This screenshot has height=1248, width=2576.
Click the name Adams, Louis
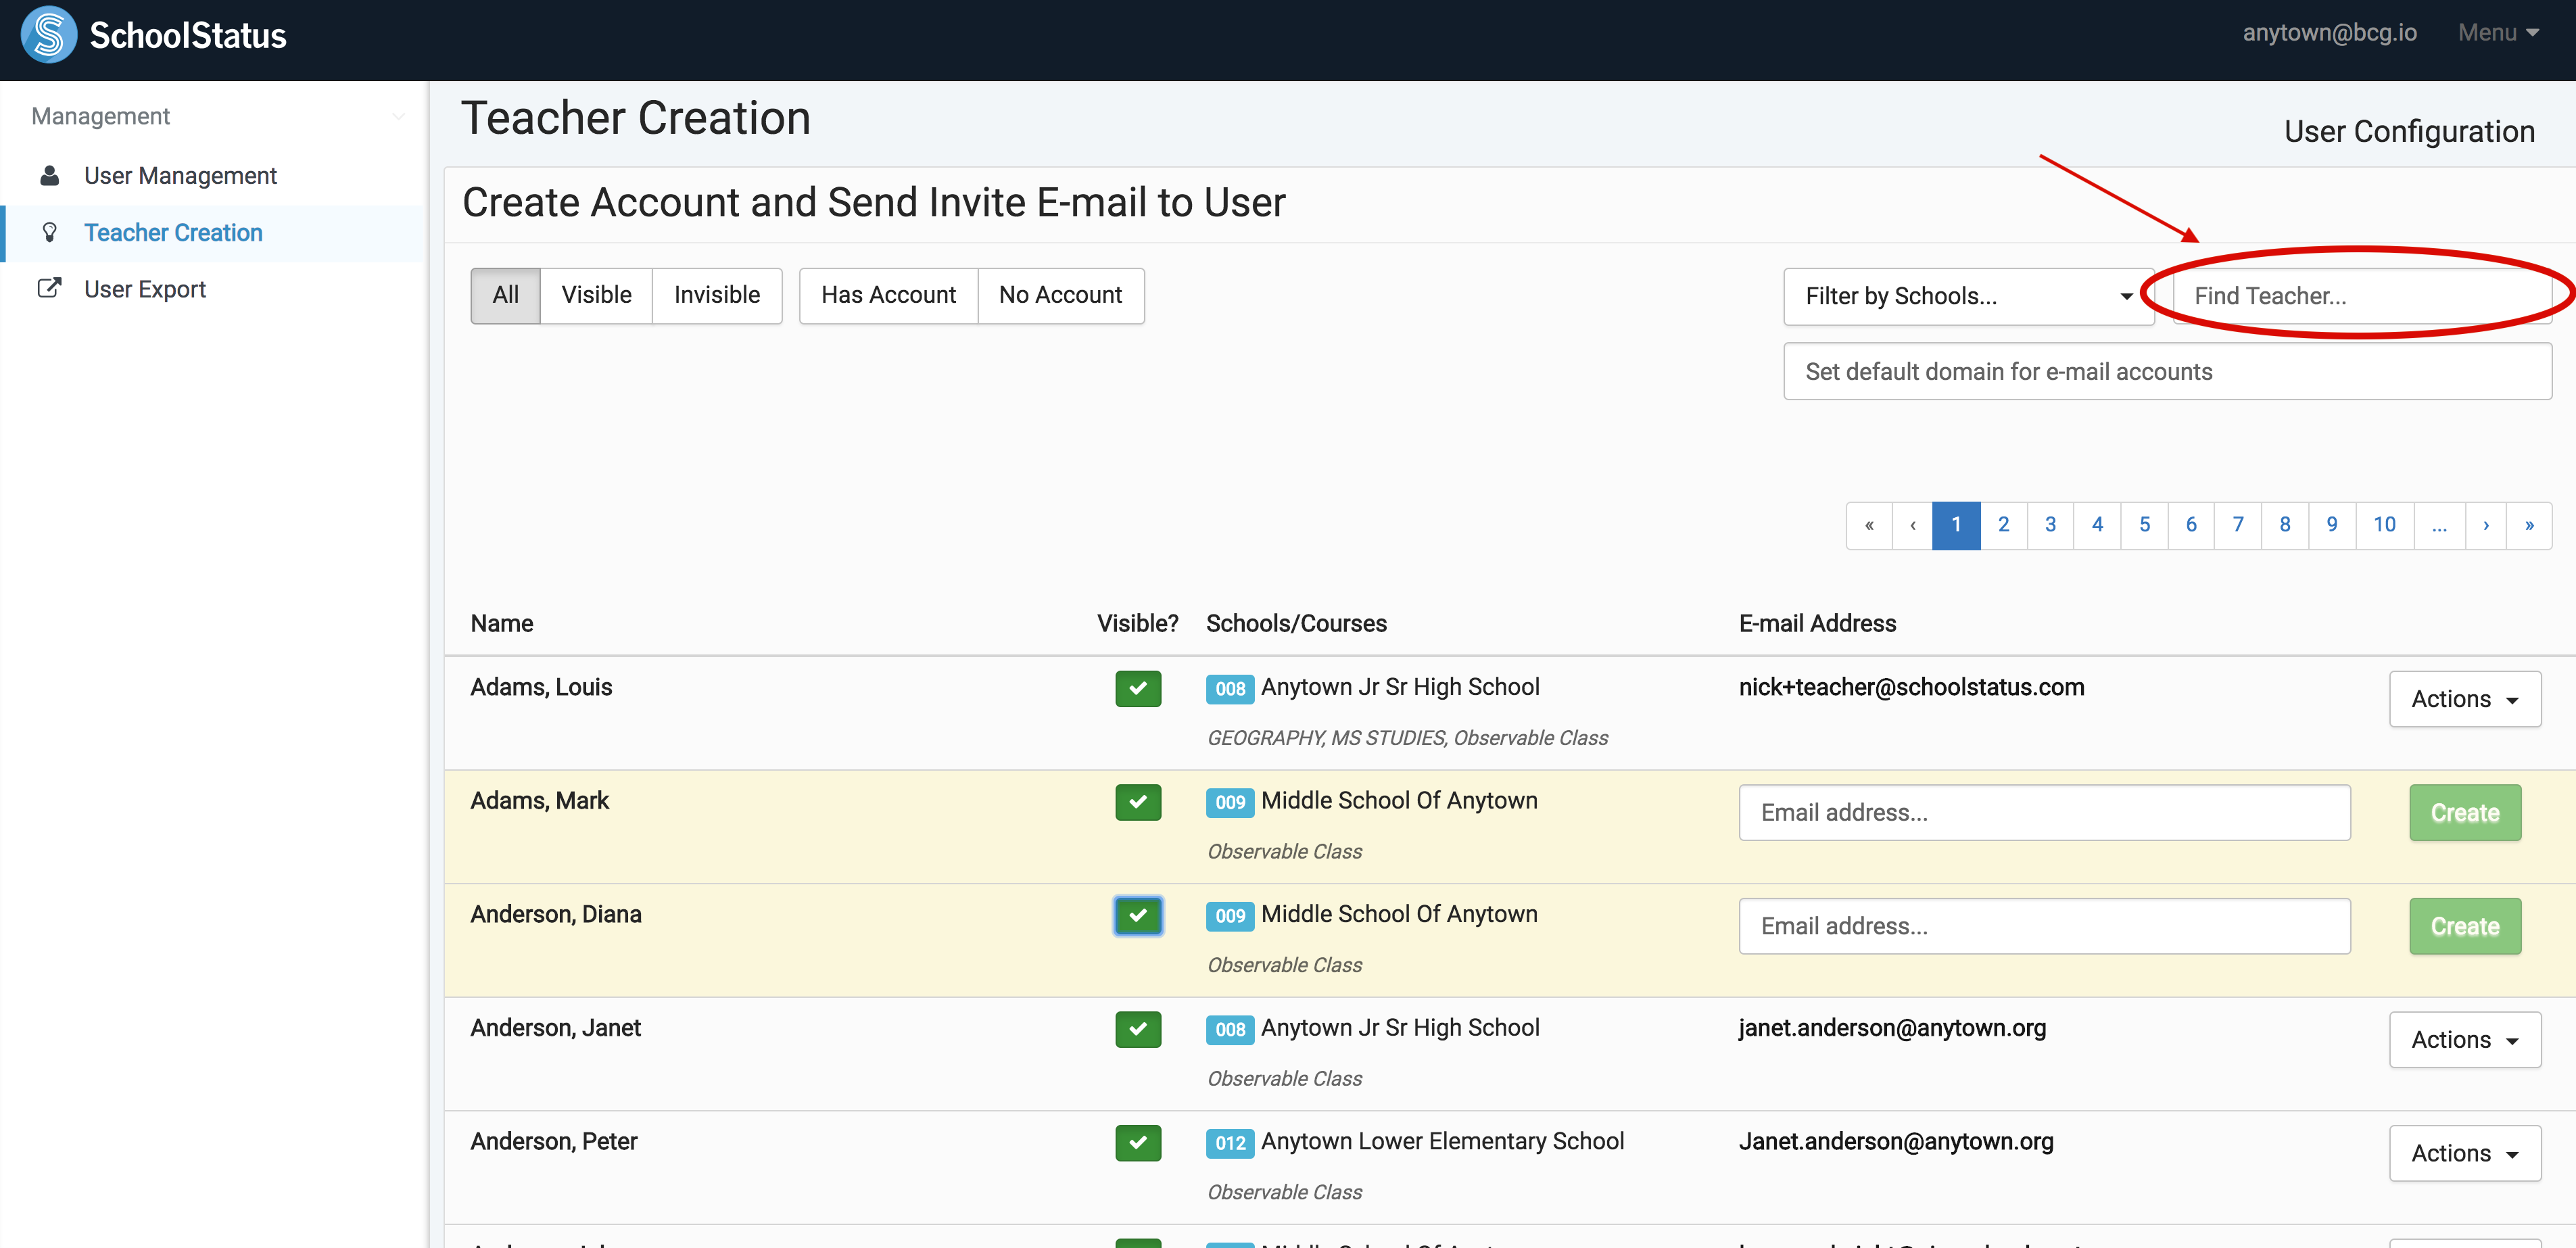(541, 688)
